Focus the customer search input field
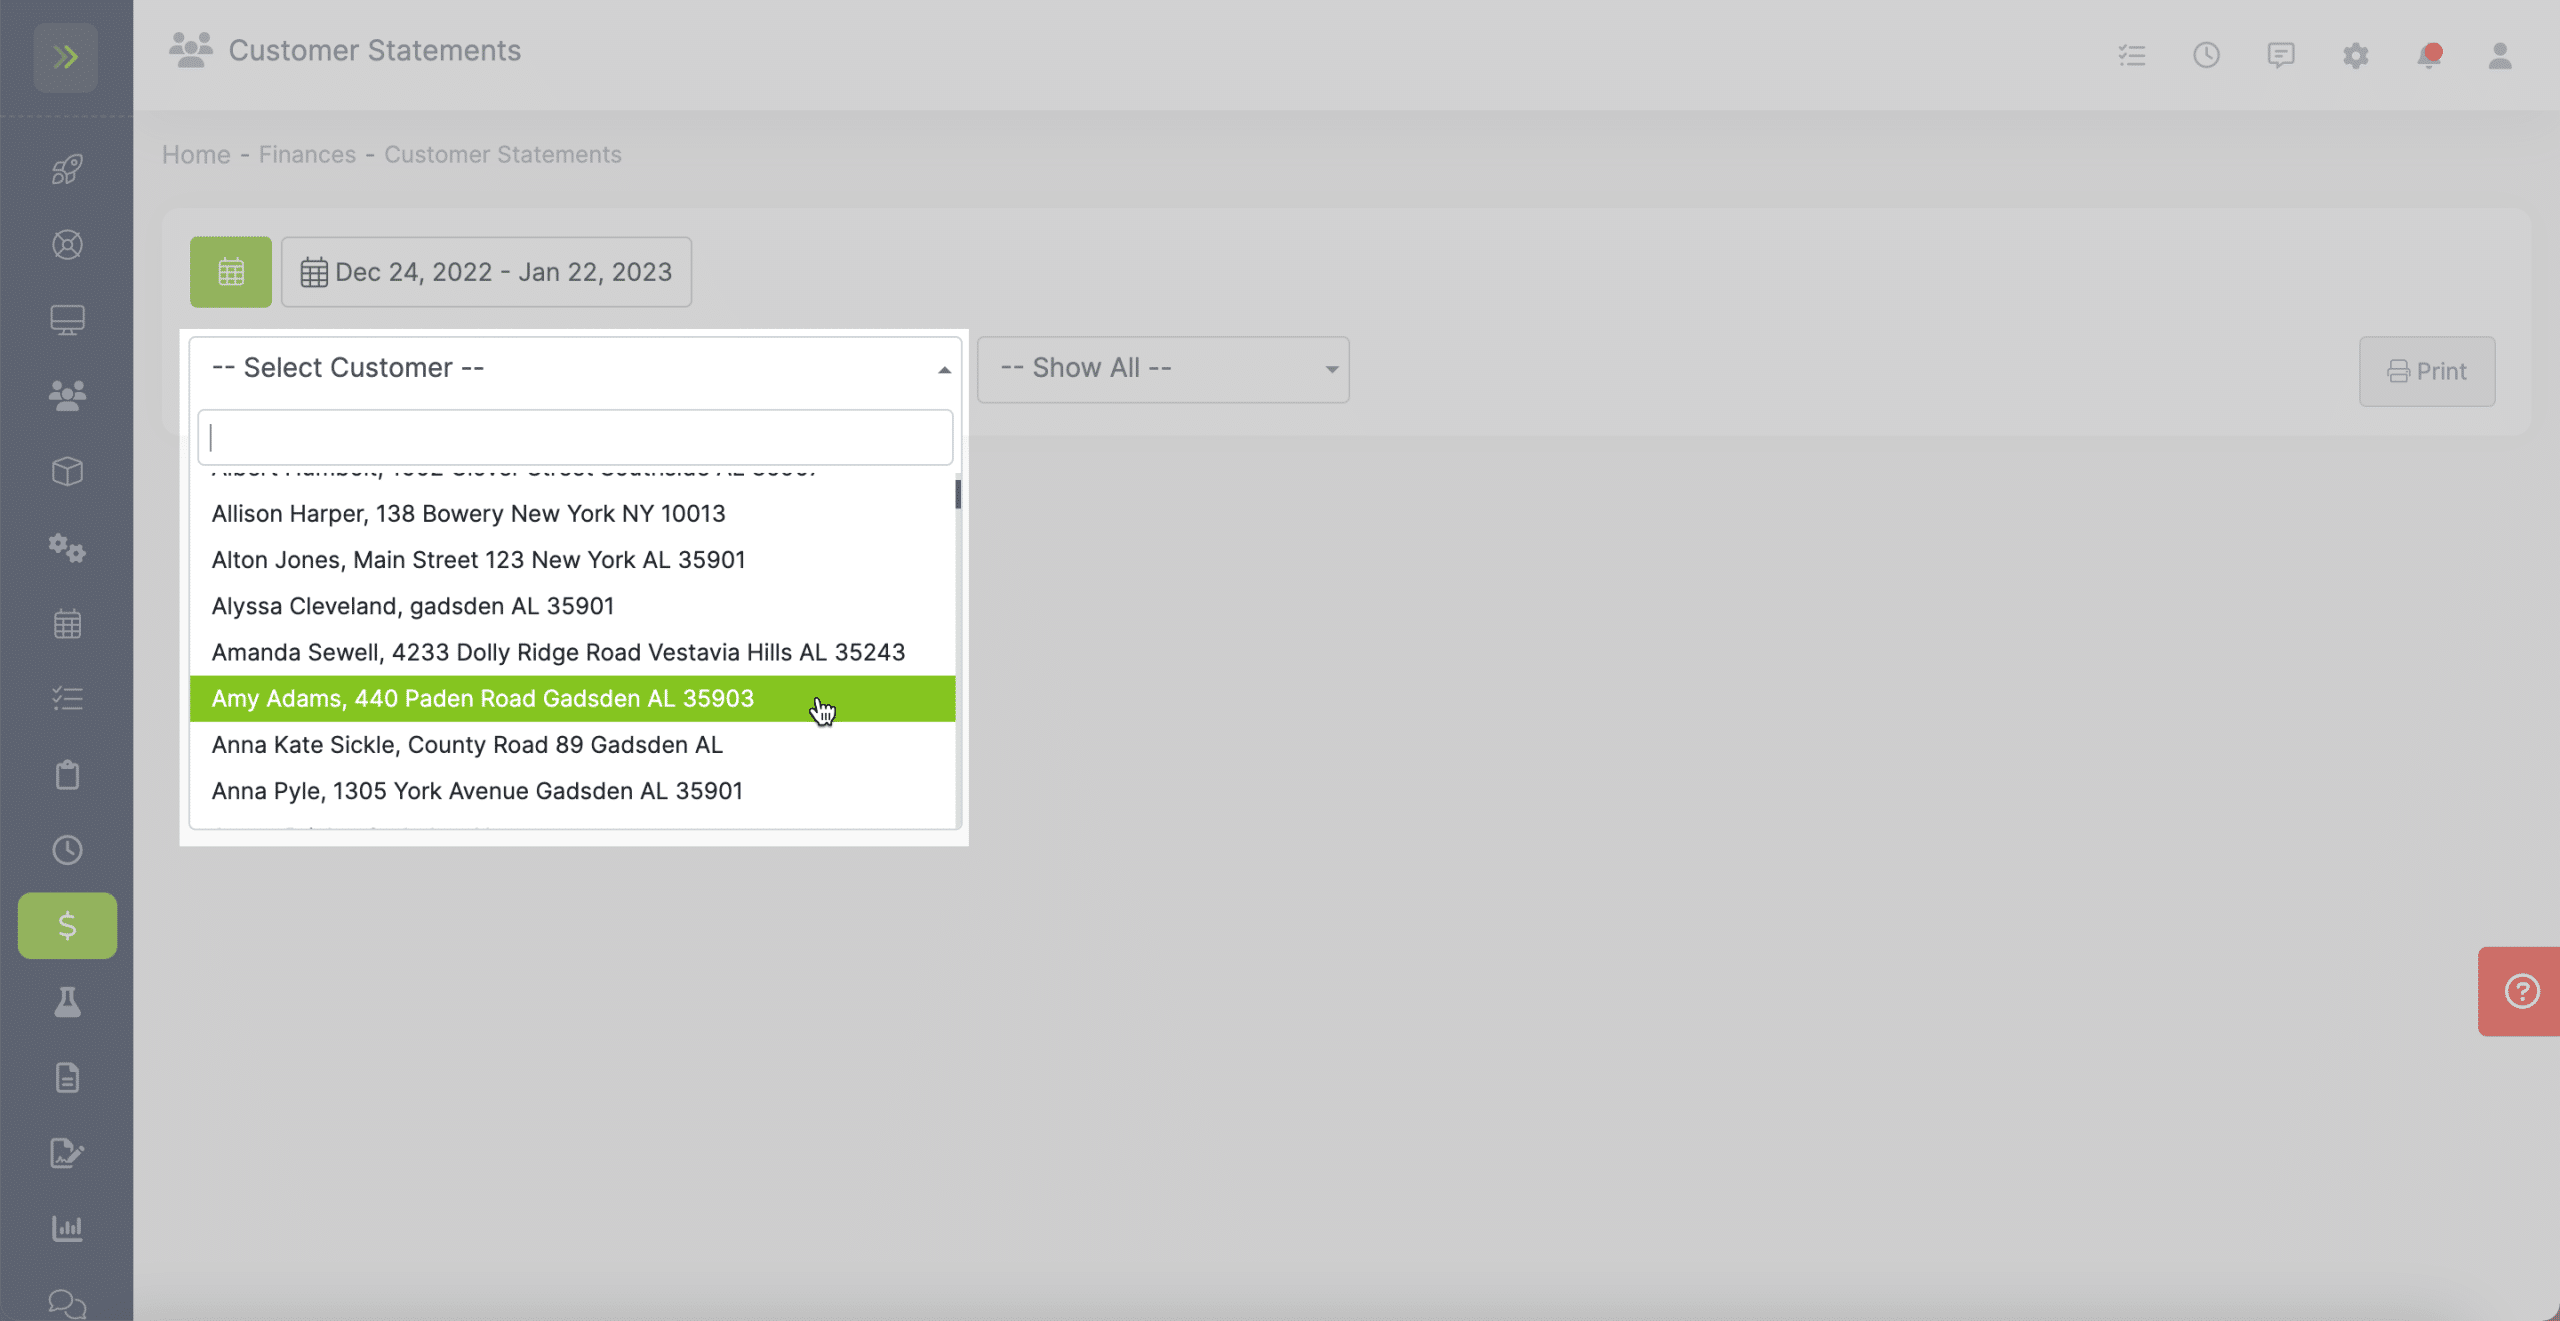Image resolution: width=2560 pixels, height=1321 pixels. point(575,437)
